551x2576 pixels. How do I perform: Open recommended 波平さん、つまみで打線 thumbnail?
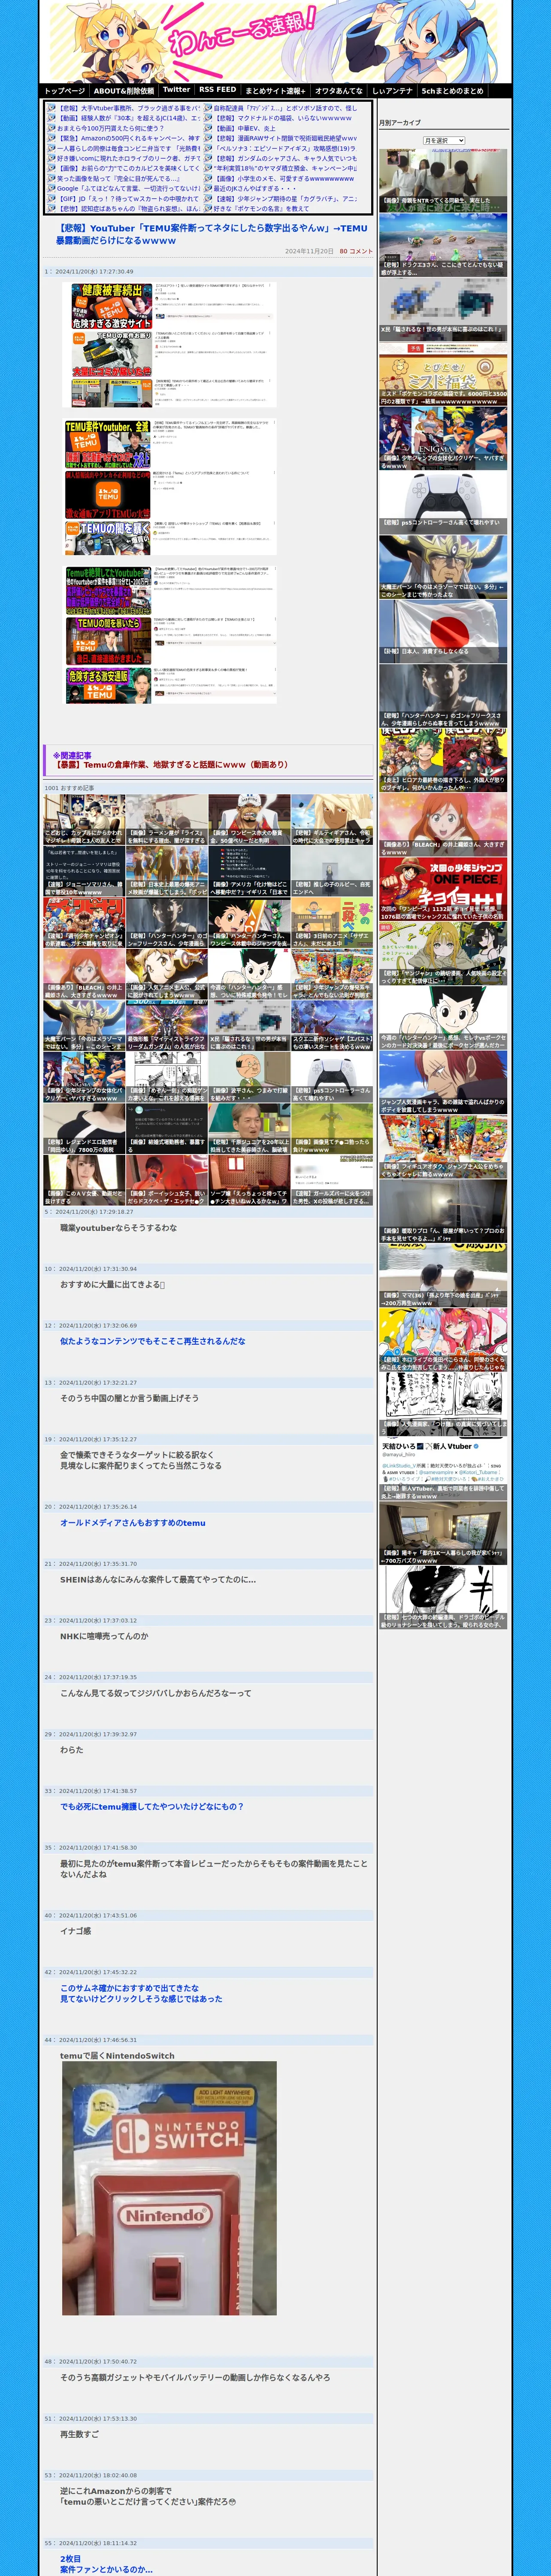point(249,1078)
